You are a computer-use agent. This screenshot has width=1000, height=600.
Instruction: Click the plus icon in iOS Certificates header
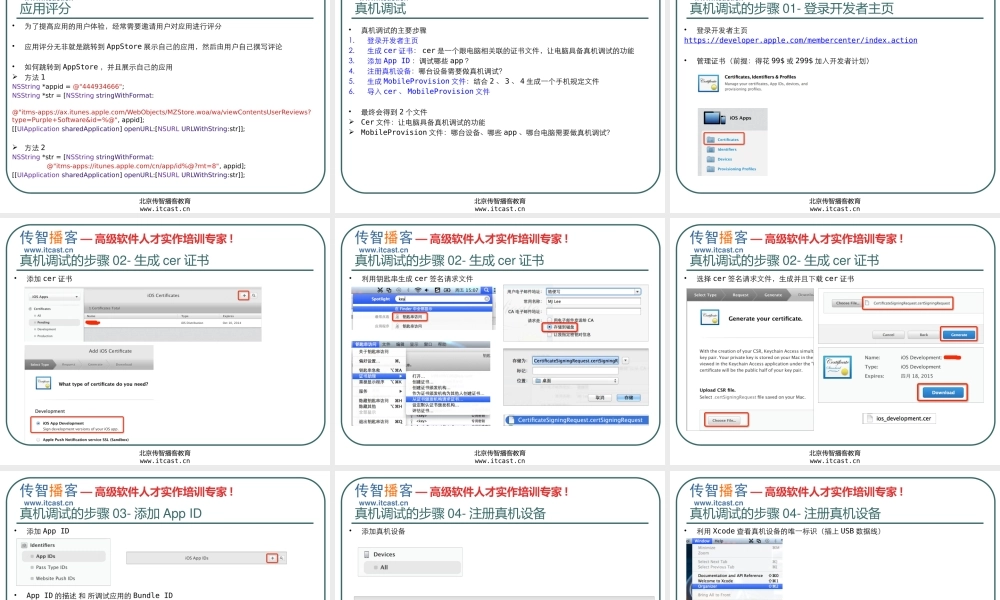click(x=243, y=297)
